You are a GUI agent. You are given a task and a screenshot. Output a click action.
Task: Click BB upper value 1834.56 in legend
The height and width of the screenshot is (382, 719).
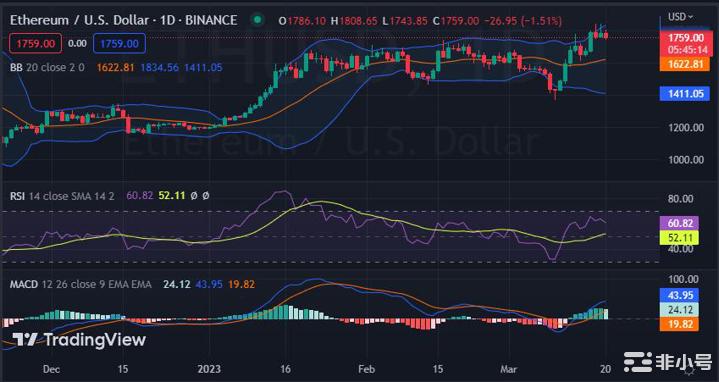[160, 67]
